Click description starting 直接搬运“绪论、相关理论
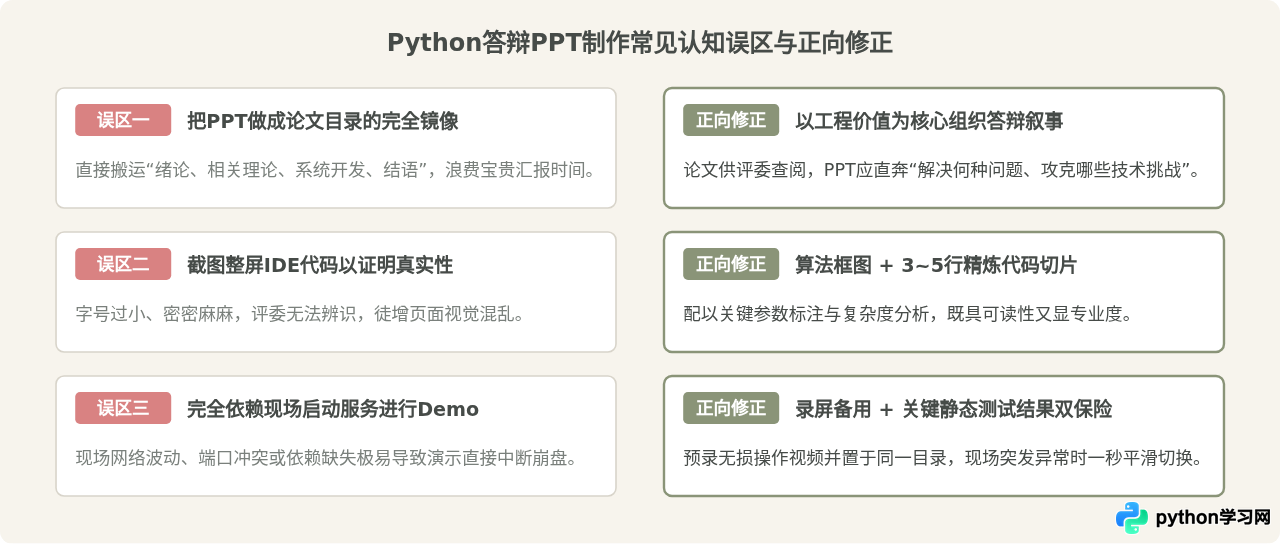The image size is (1280, 544). [x=336, y=169]
